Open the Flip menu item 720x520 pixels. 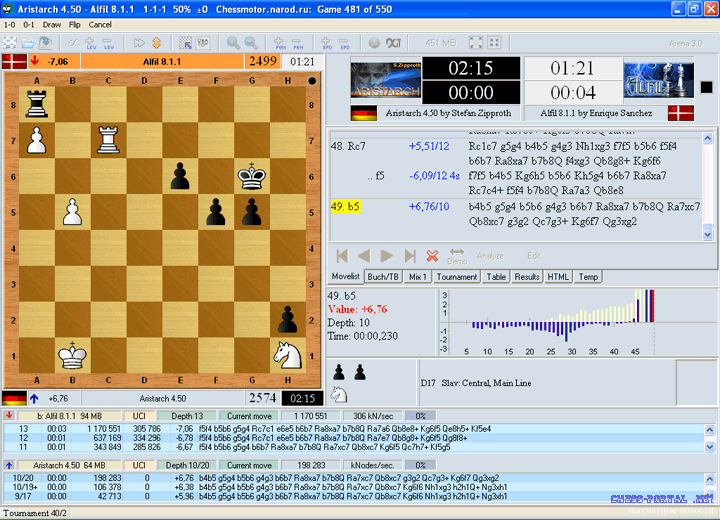click(74, 25)
